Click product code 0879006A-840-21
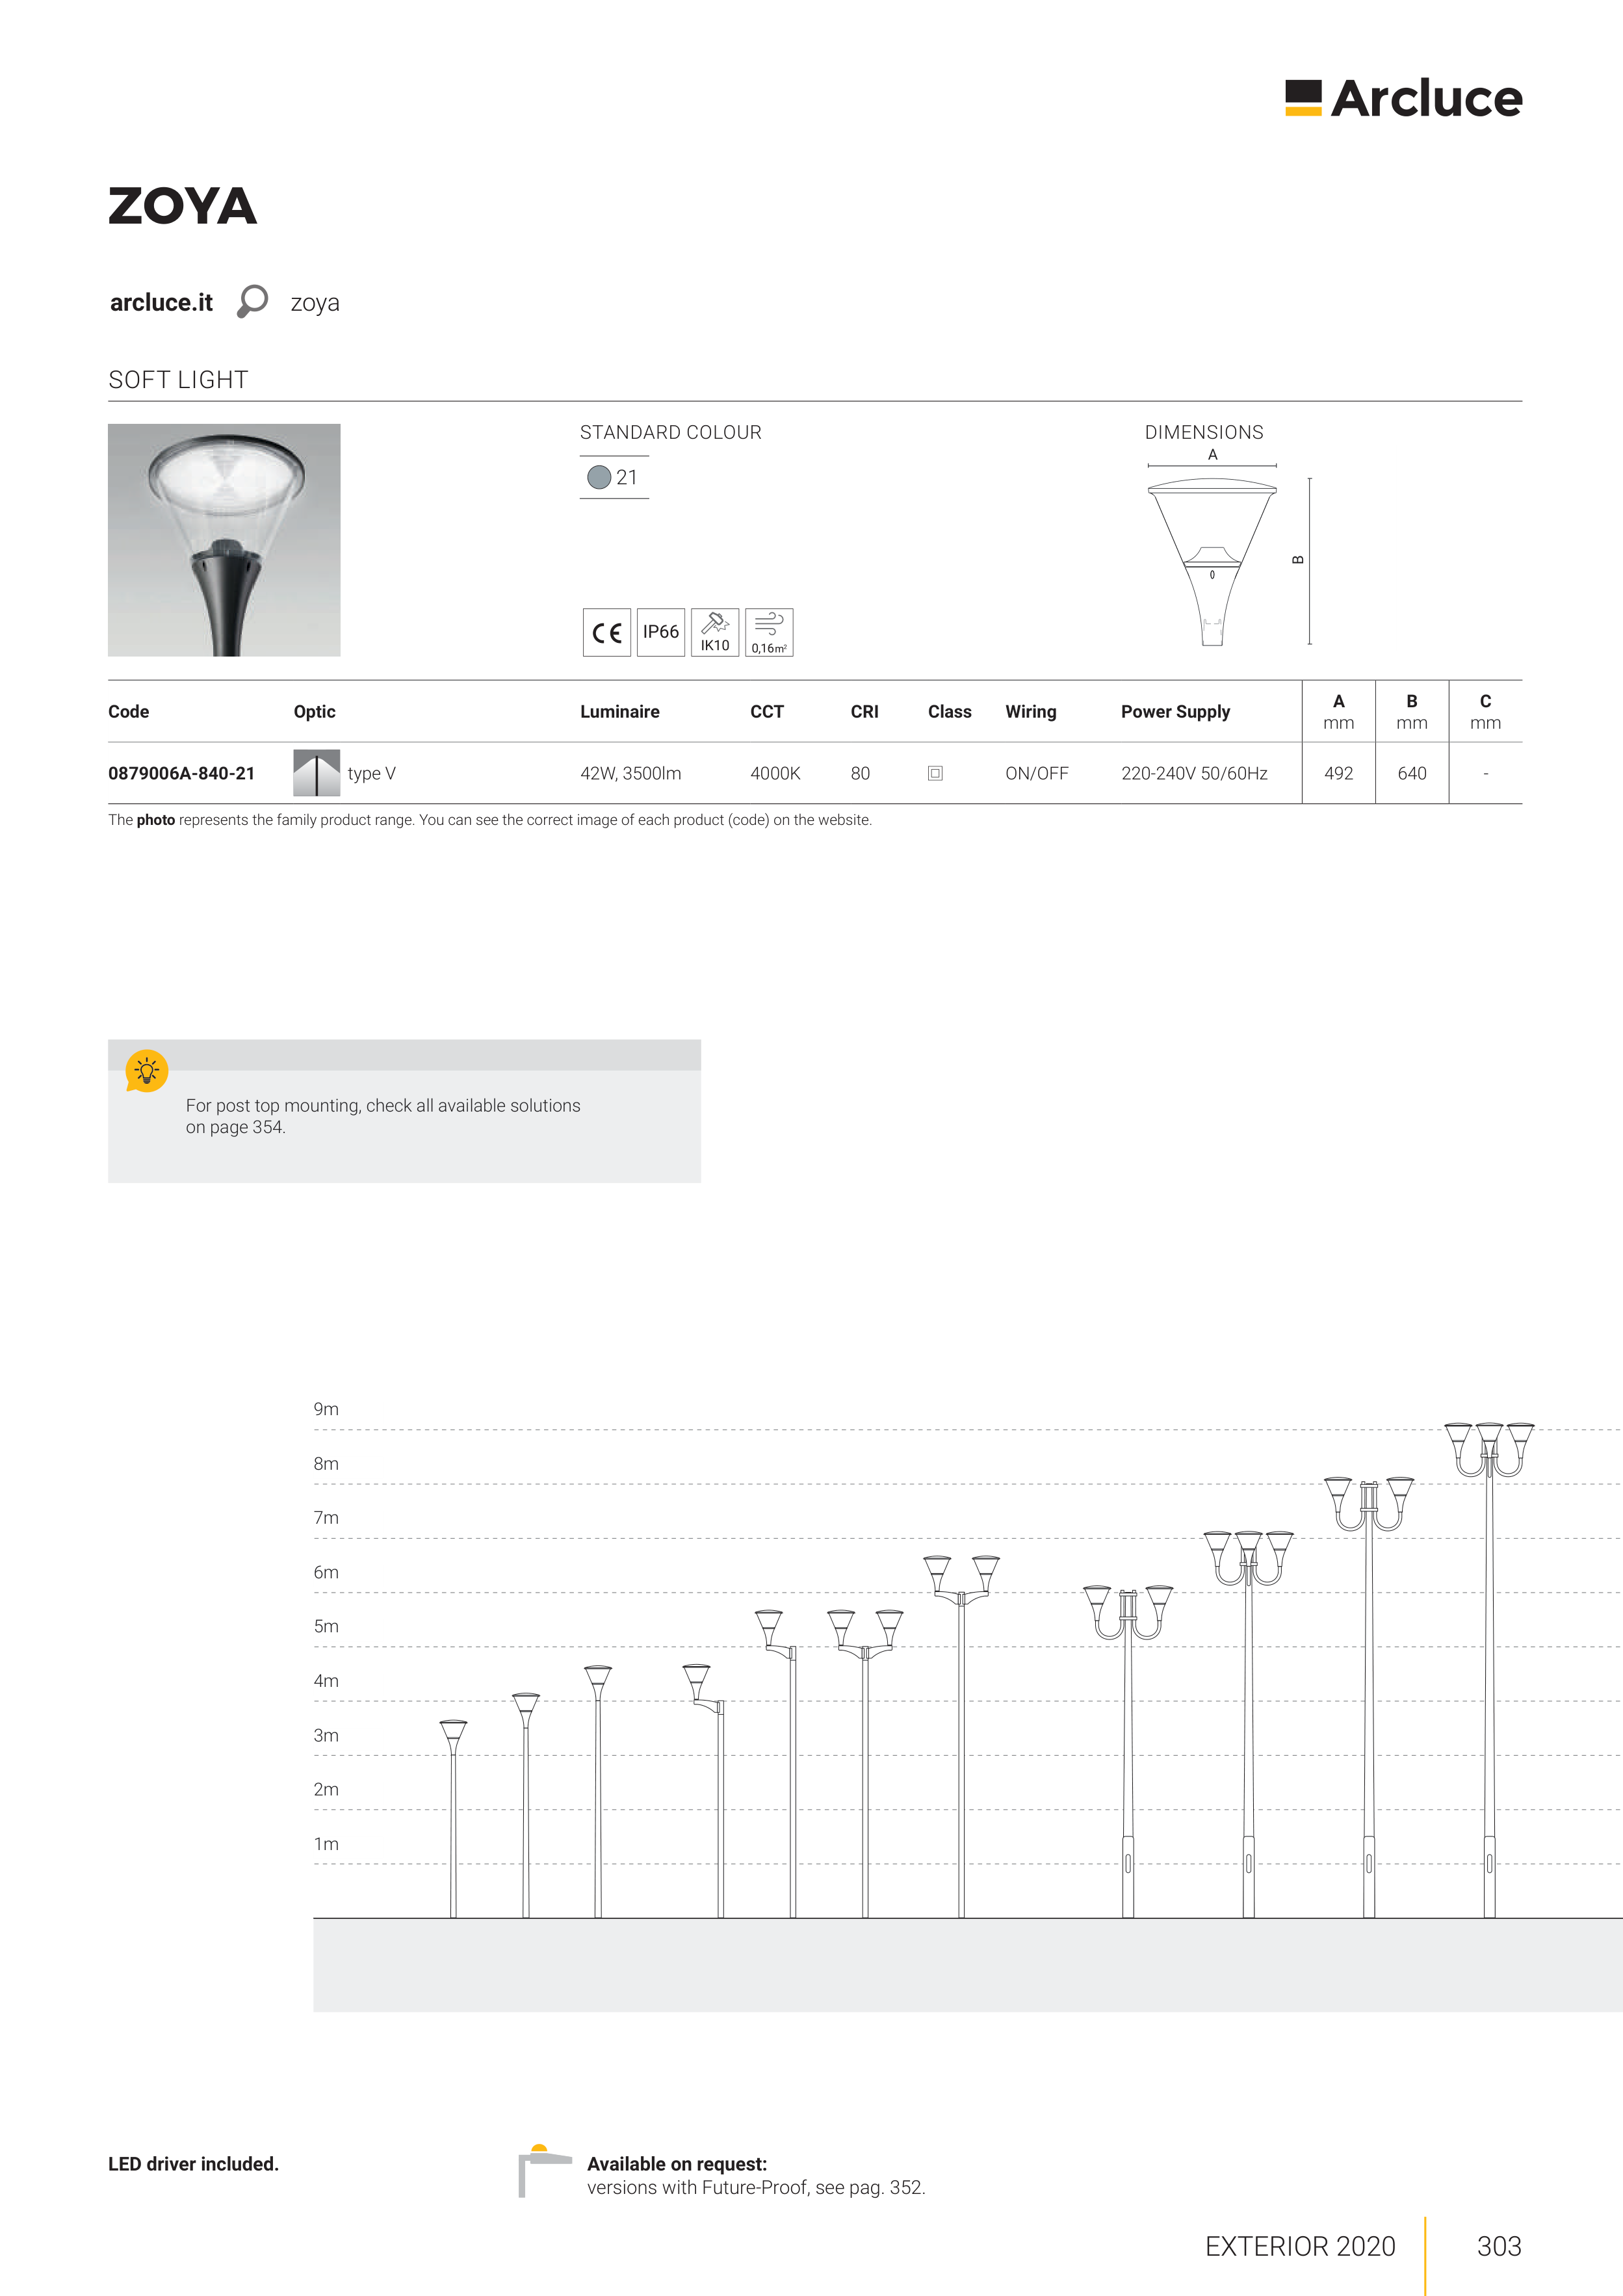This screenshot has width=1623, height=2296. coord(181,773)
